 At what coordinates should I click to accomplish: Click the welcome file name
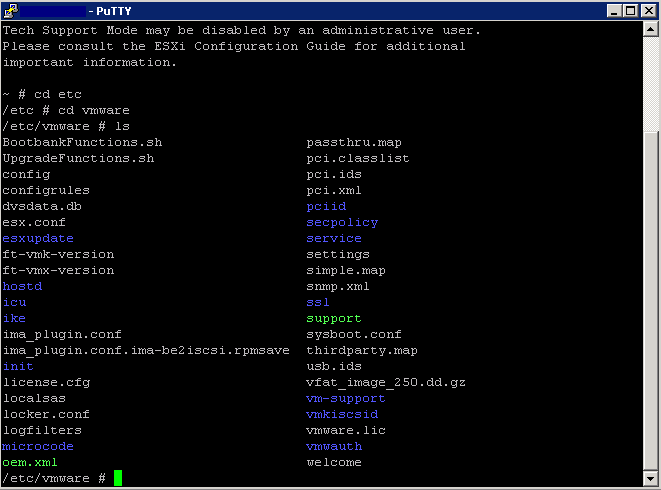coord(334,463)
